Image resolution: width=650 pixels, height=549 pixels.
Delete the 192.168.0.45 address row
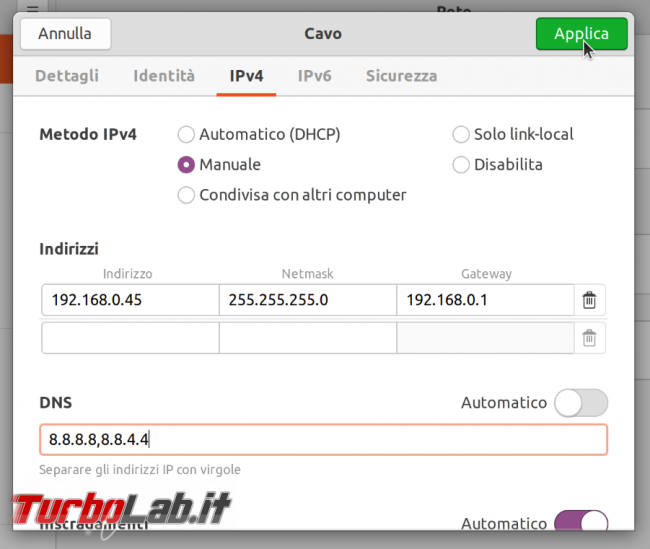[x=589, y=300]
